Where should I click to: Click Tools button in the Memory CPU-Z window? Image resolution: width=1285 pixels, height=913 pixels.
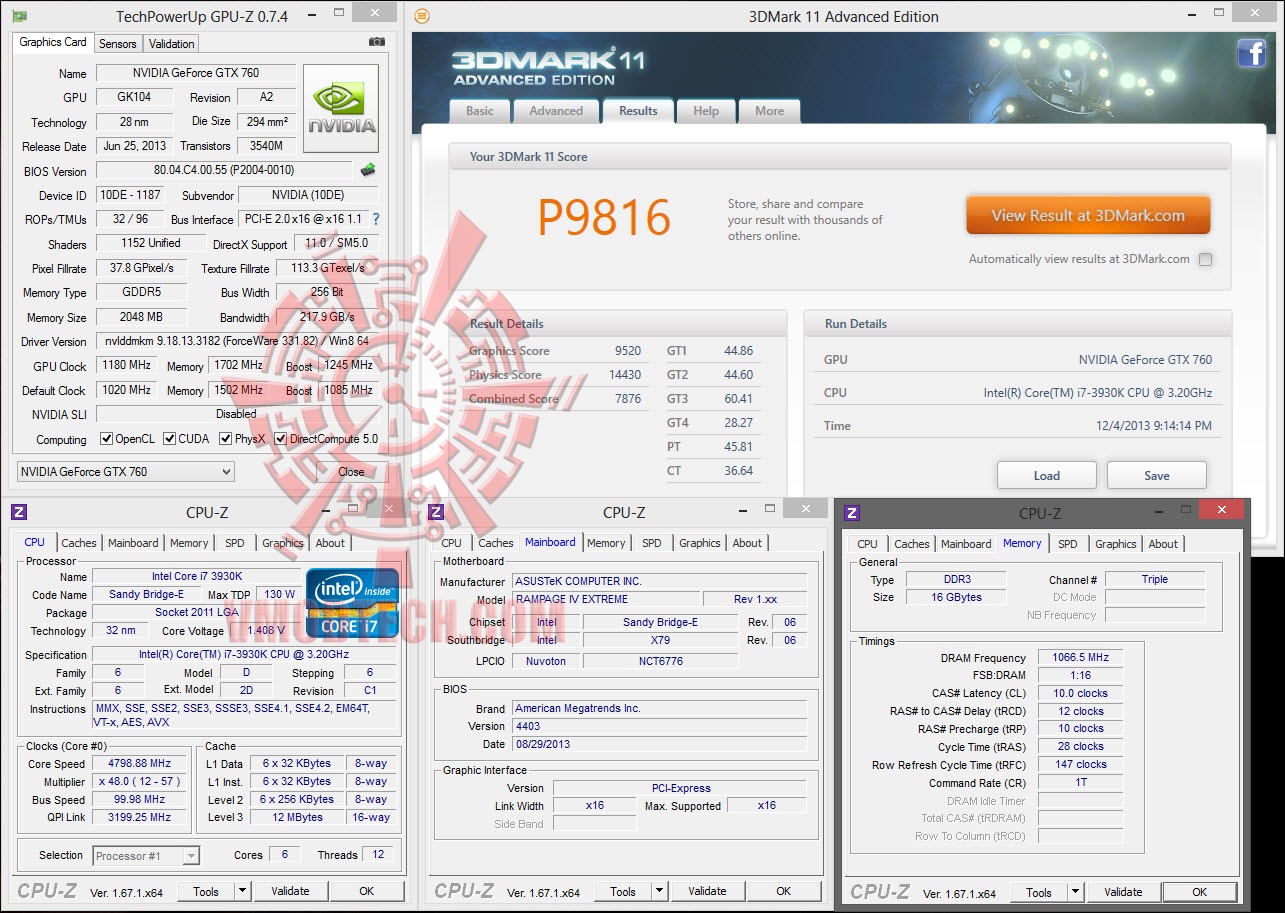(1039, 892)
